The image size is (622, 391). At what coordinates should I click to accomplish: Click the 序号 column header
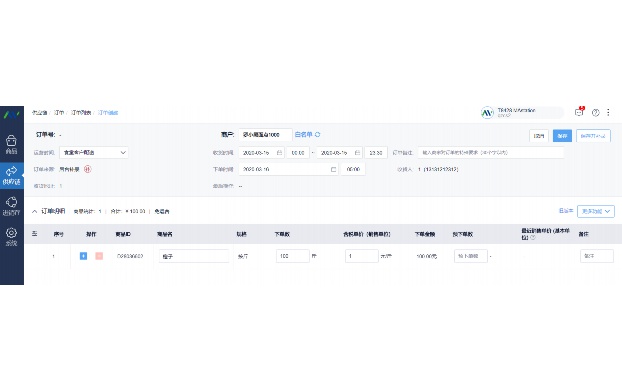58,234
